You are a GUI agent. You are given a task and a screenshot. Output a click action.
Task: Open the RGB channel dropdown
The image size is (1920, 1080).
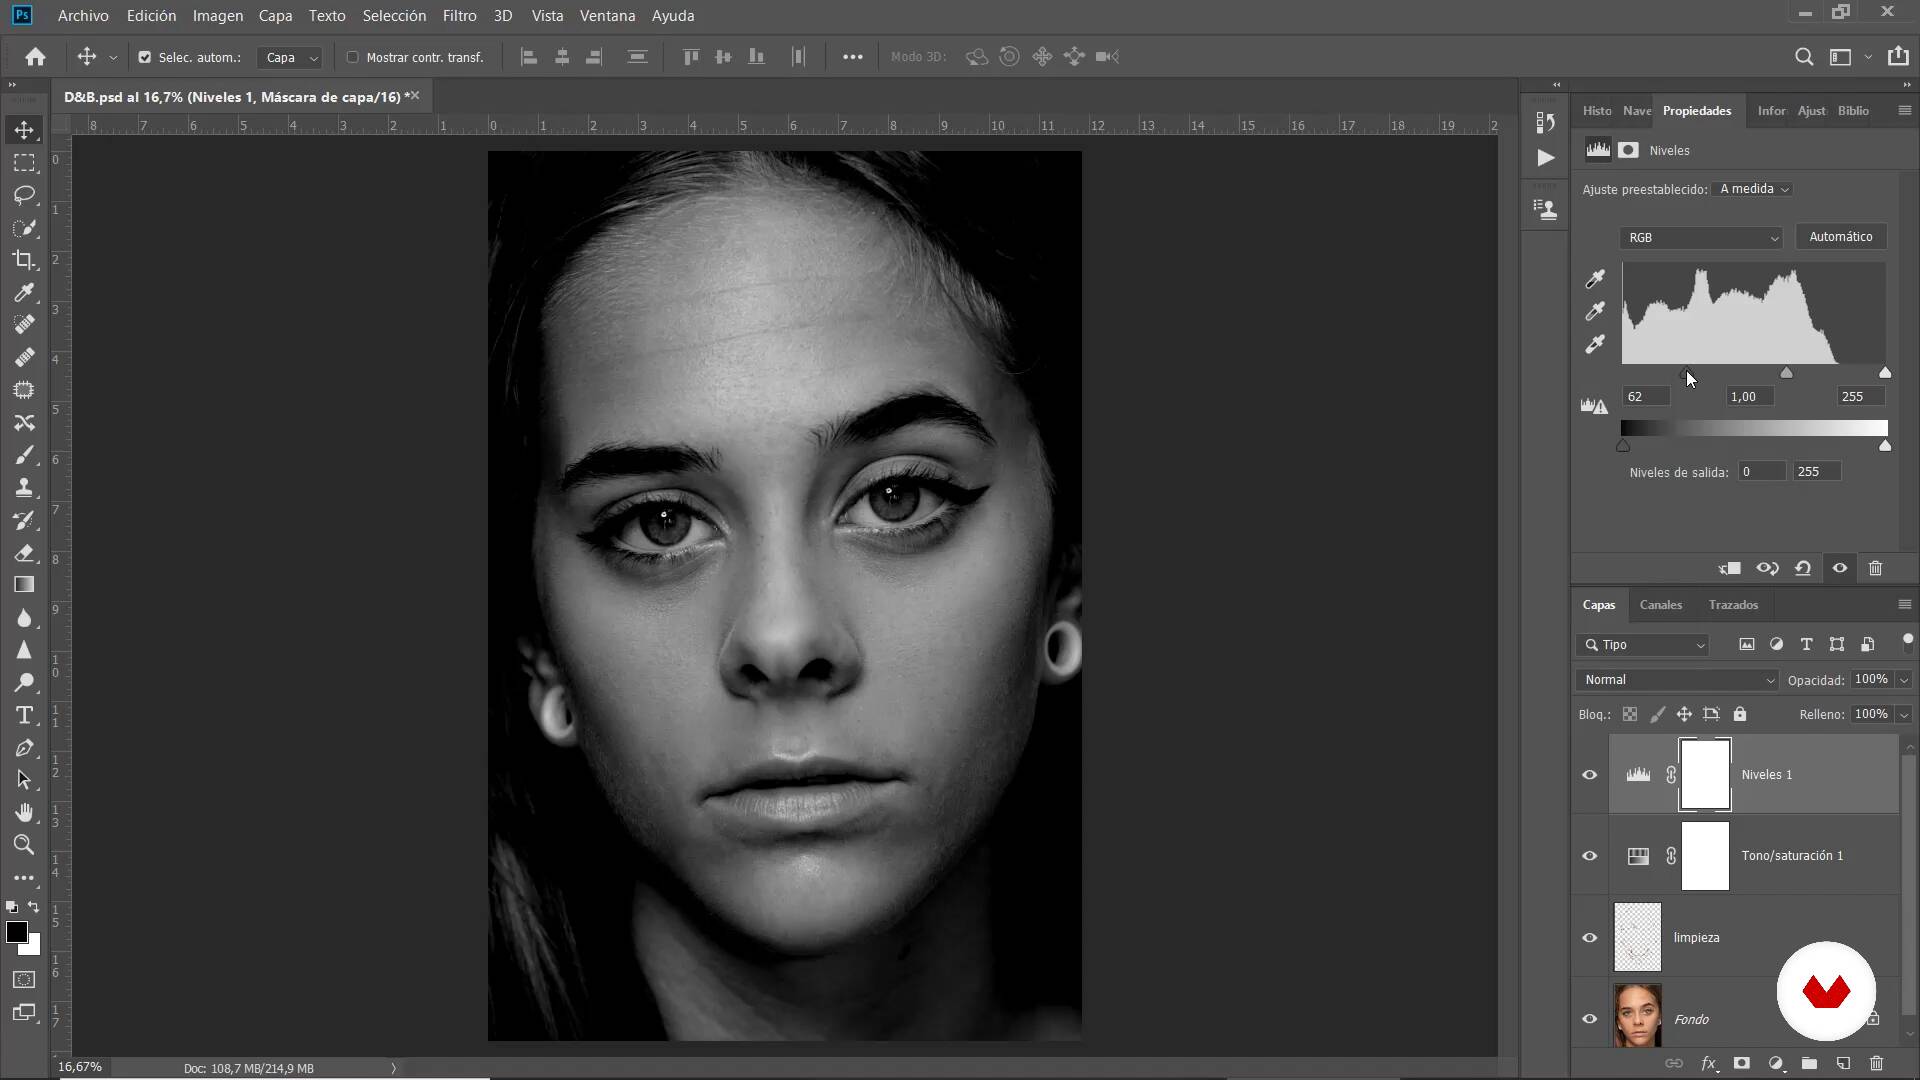tap(1701, 238)
